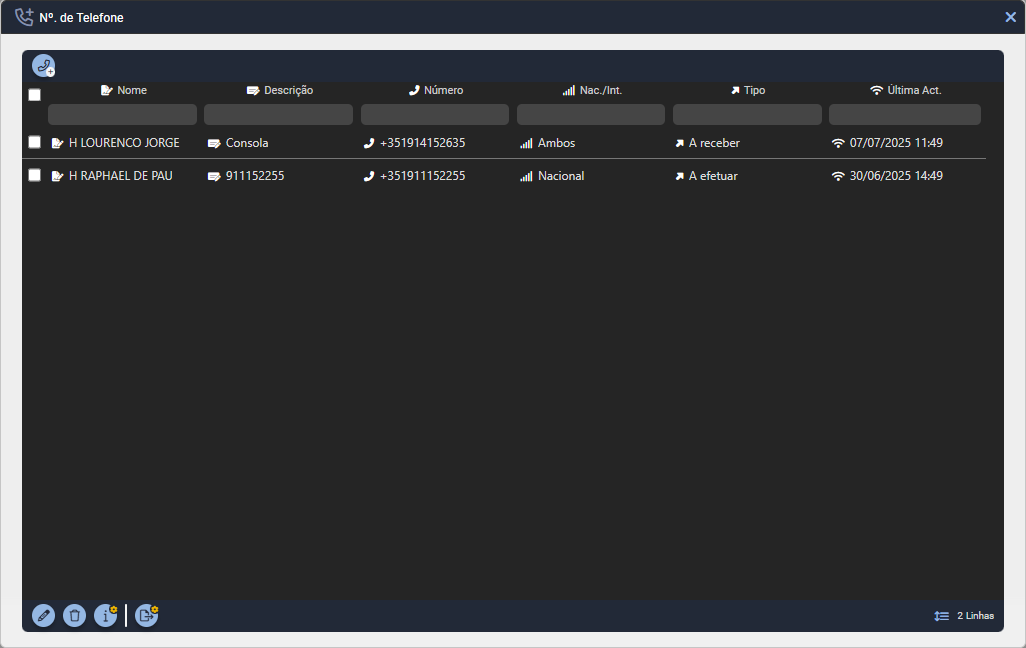Image resolution: width=1026 pixels, height=648 pixels.
Task: Click the name icon beside H LOURENCO JORGE
Action: point(58,143)
